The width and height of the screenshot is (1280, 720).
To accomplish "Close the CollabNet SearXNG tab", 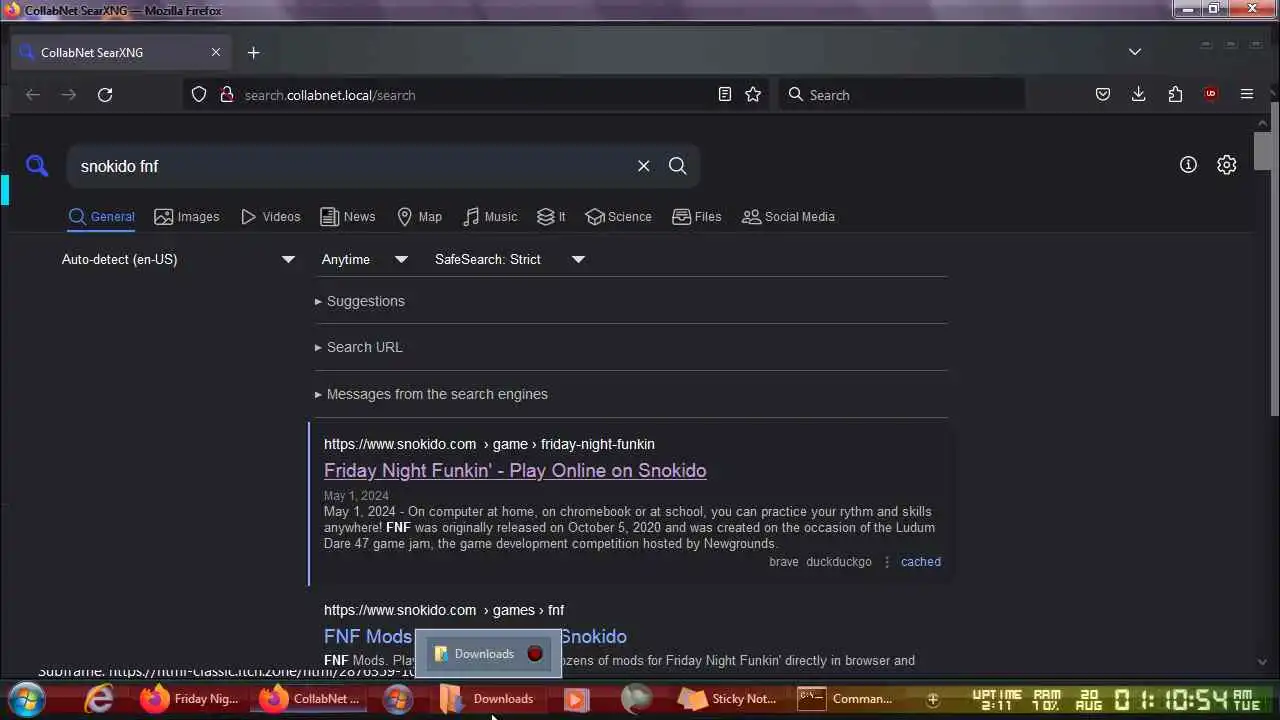I will click(216, 52).
